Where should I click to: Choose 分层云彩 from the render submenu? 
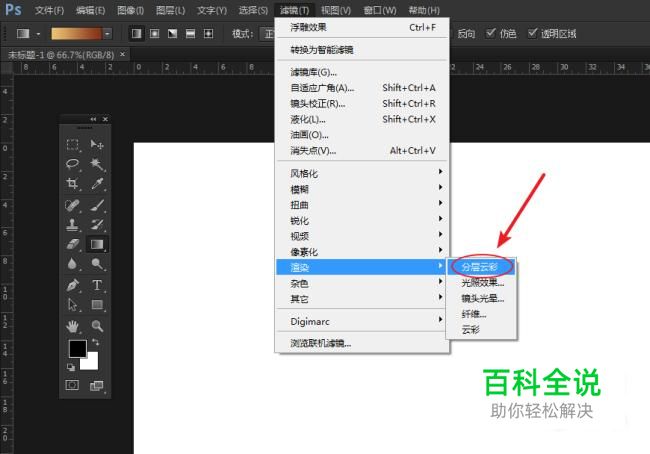point(481,267)
